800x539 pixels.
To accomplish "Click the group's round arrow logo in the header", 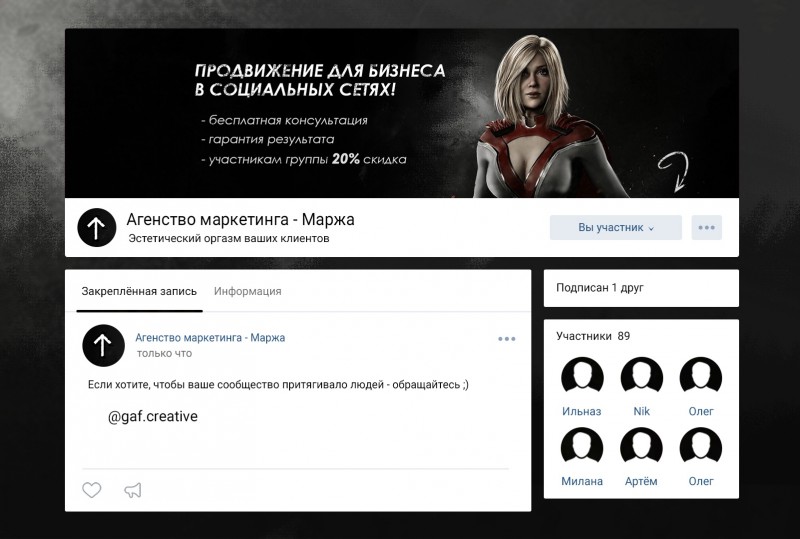I will 97,228.
